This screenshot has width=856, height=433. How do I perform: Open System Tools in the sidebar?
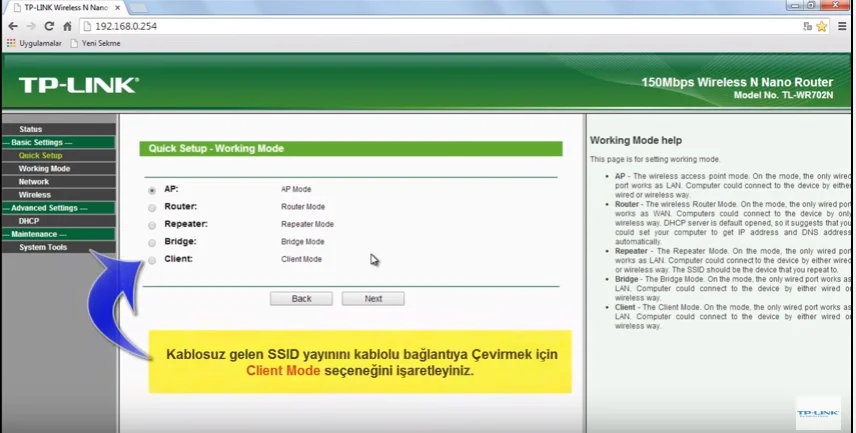click(x=43, y=247)
